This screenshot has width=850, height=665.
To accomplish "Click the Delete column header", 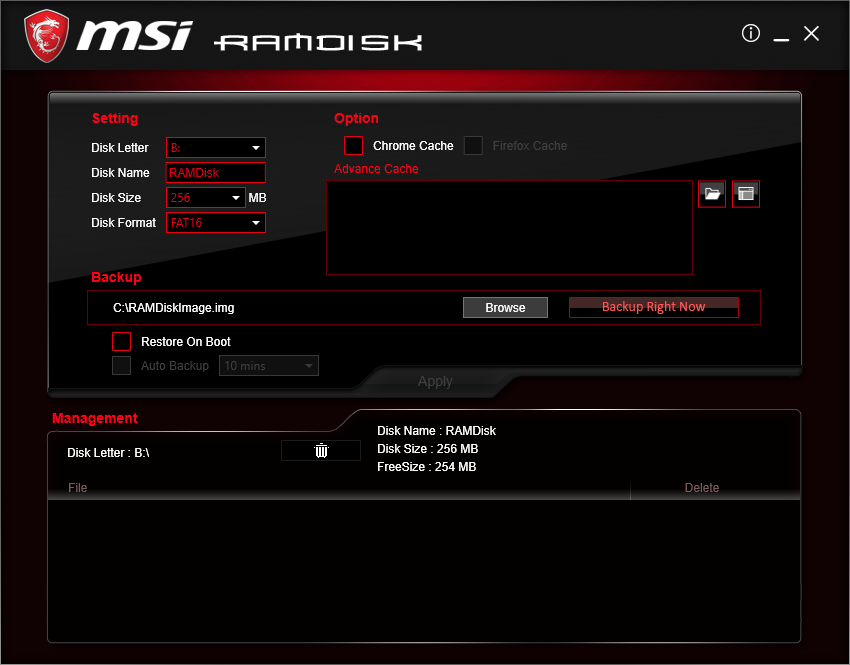I will pos(701,488).
